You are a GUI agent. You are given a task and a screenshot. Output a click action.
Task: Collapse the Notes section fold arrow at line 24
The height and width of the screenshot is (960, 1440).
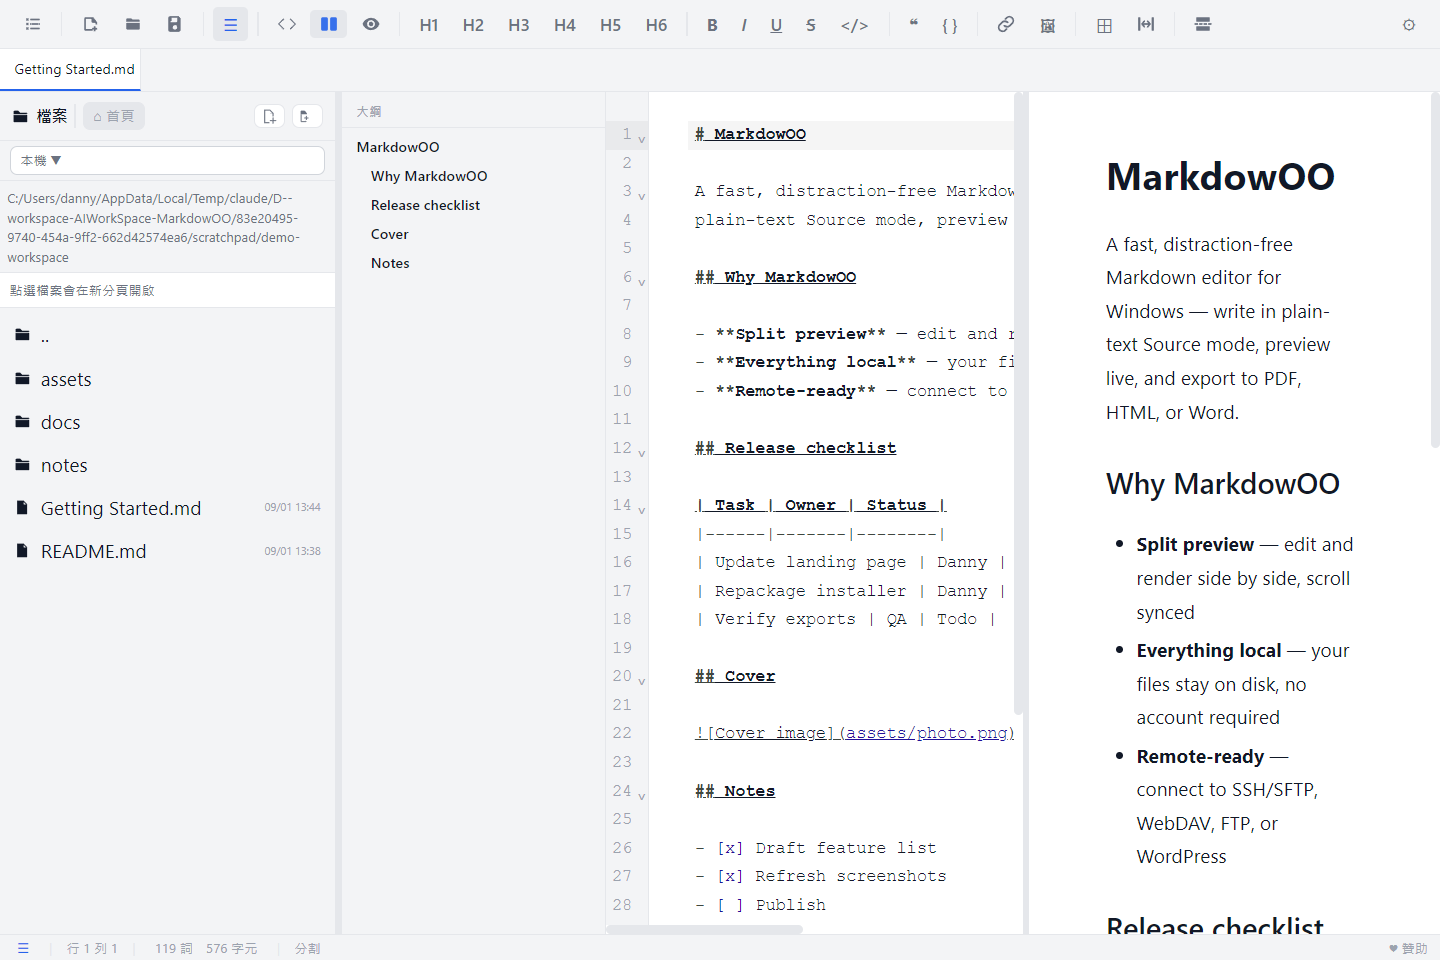click(642, 796)
